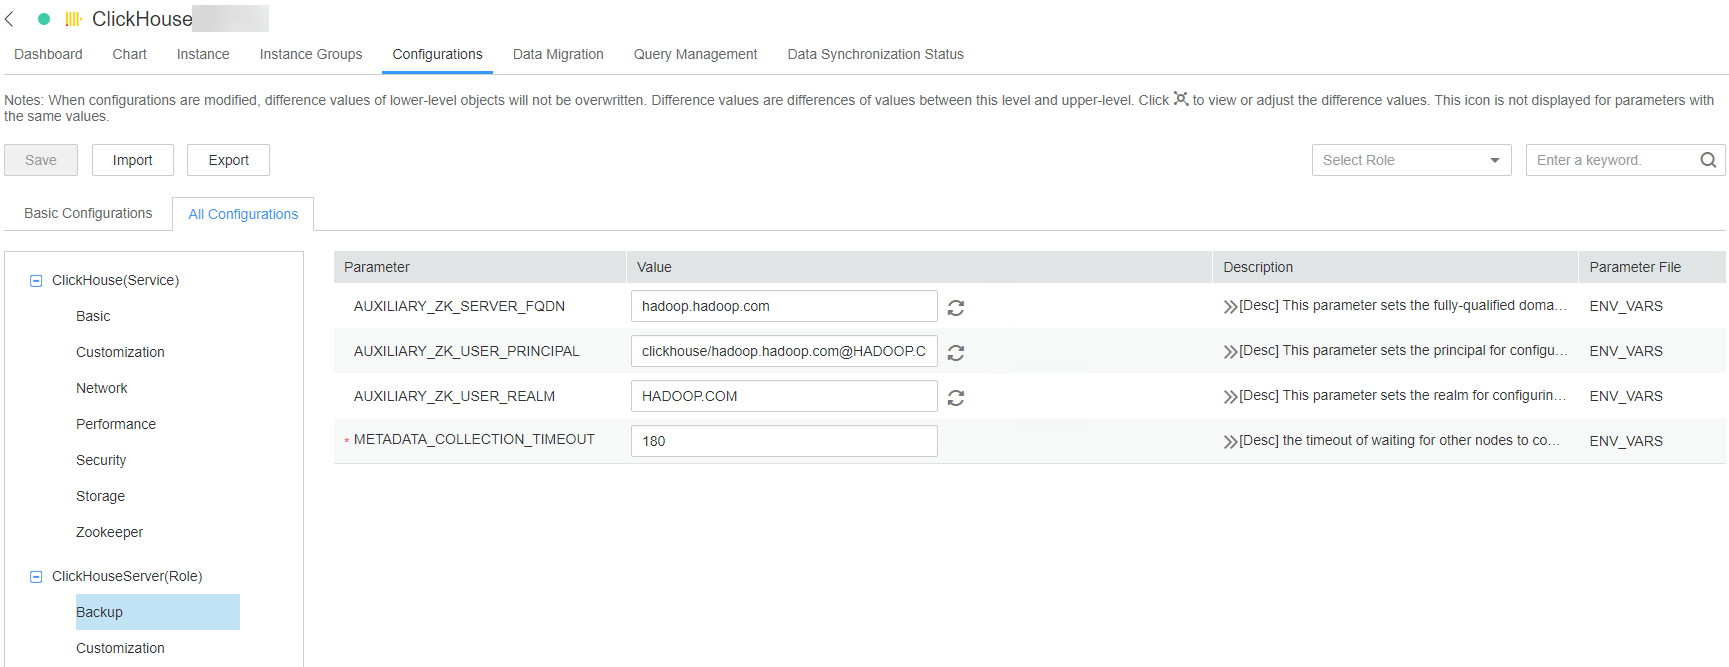Select Network in the configuration tree
This screenshot has width=1729, height=667.
tap(102, 388)
